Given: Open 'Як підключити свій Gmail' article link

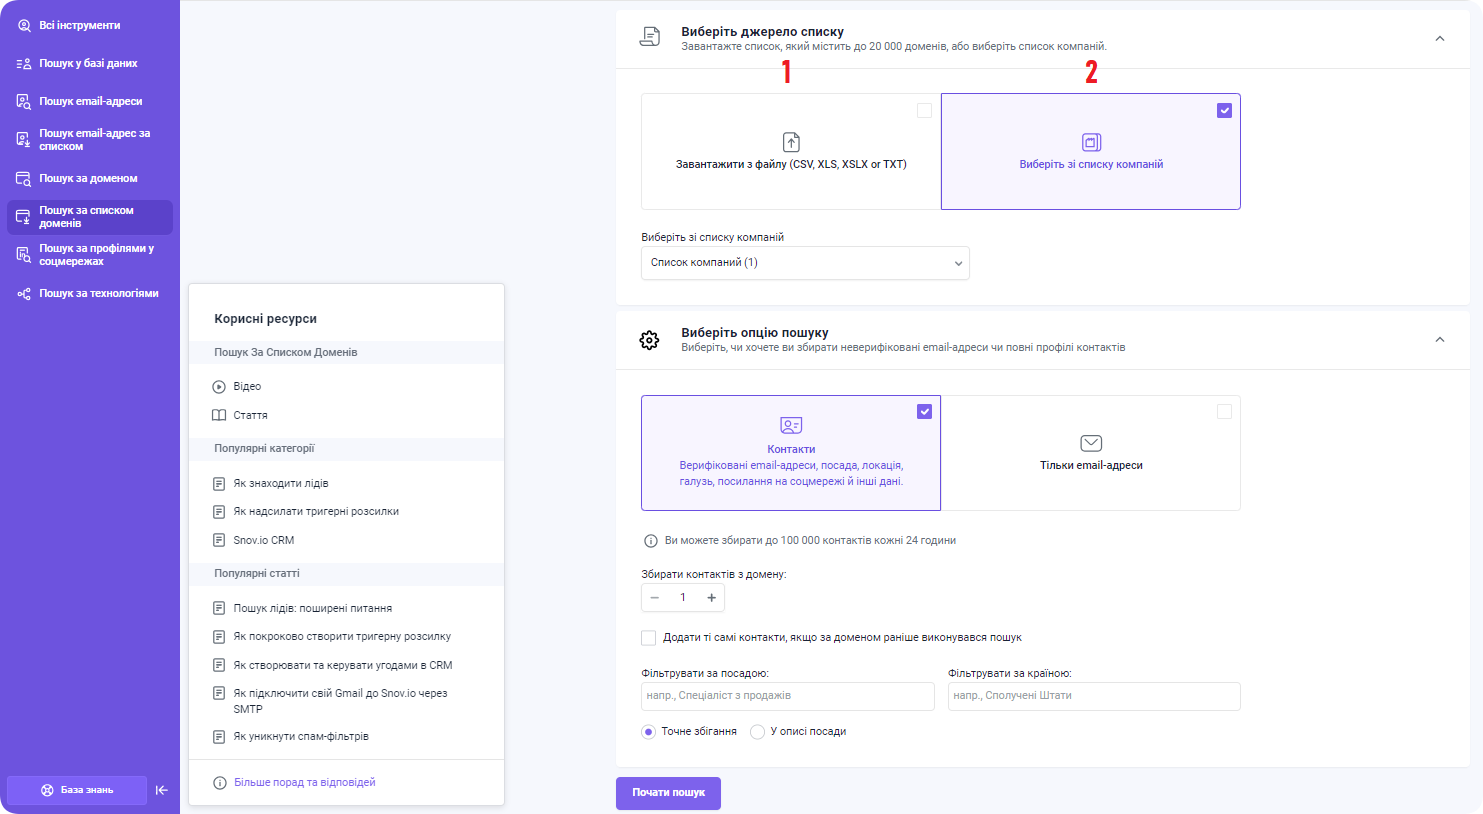Looking at the screenshot, I should point(341,701).
